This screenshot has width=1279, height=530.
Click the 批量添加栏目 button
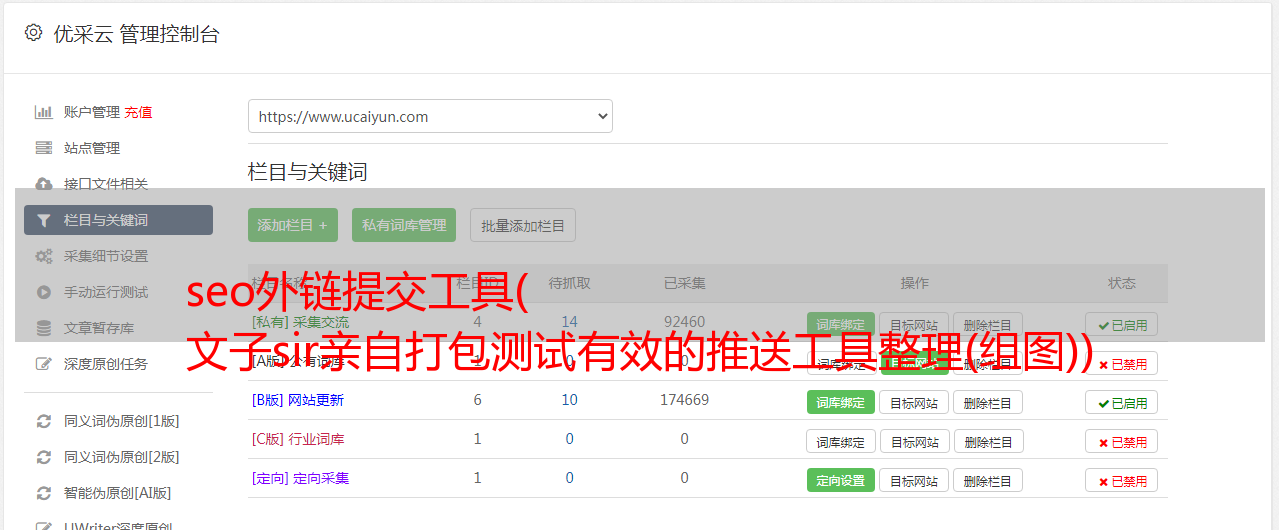(x=523, y=225)
